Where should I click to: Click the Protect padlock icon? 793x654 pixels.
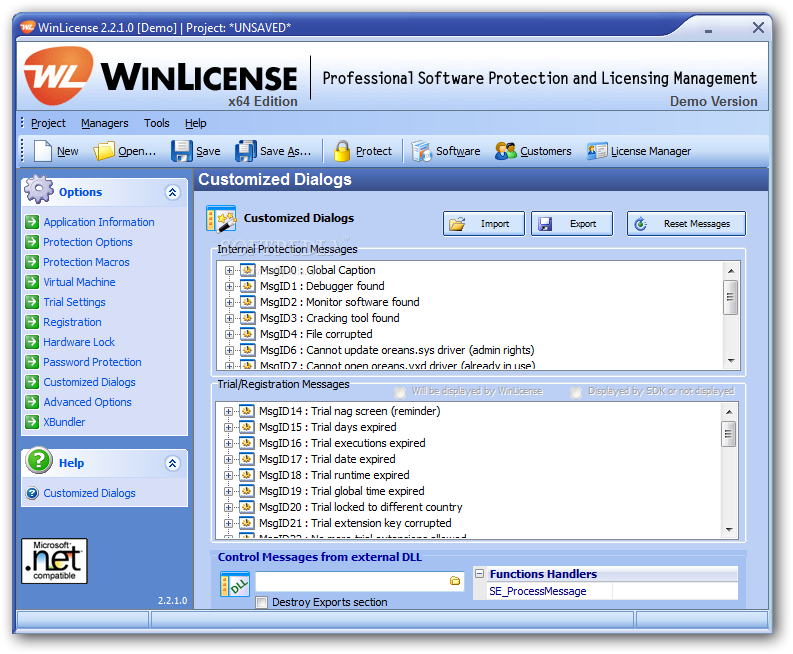point(342,151)
